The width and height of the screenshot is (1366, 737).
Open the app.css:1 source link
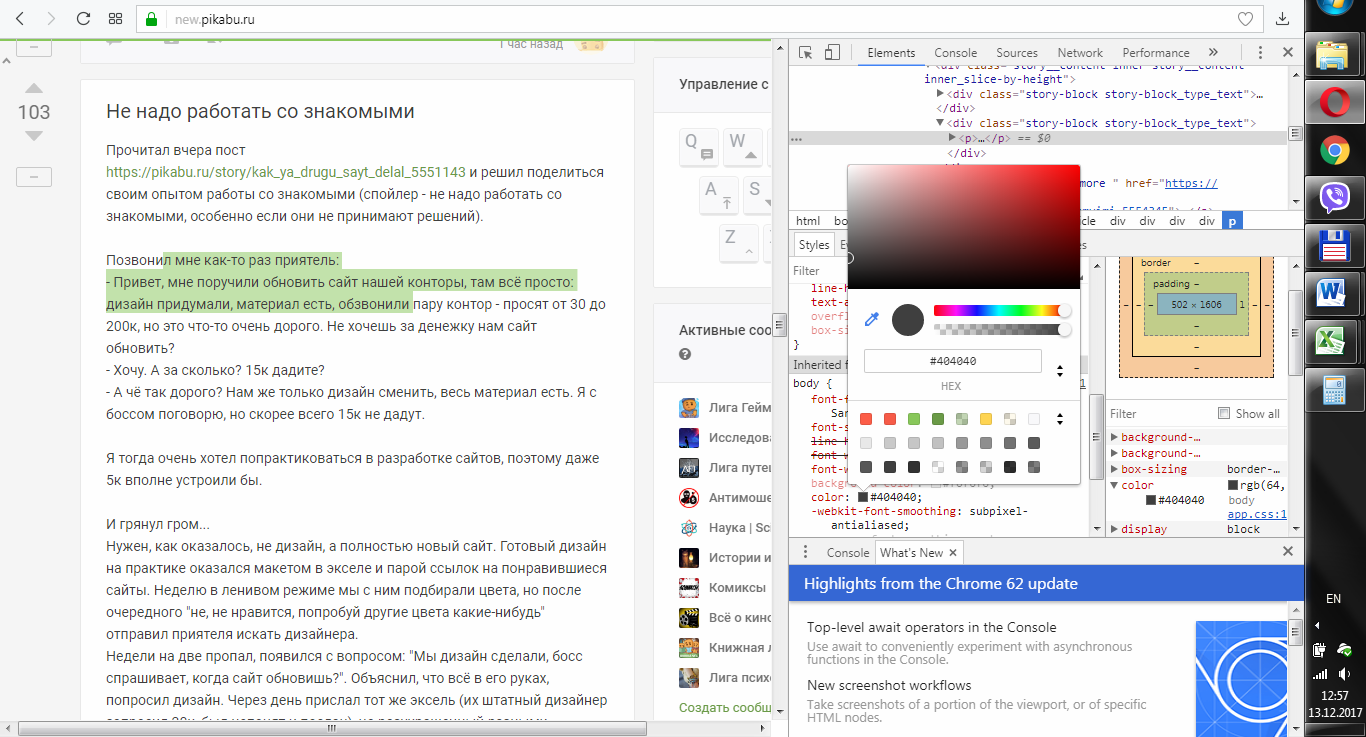[x=1256, y=515]
